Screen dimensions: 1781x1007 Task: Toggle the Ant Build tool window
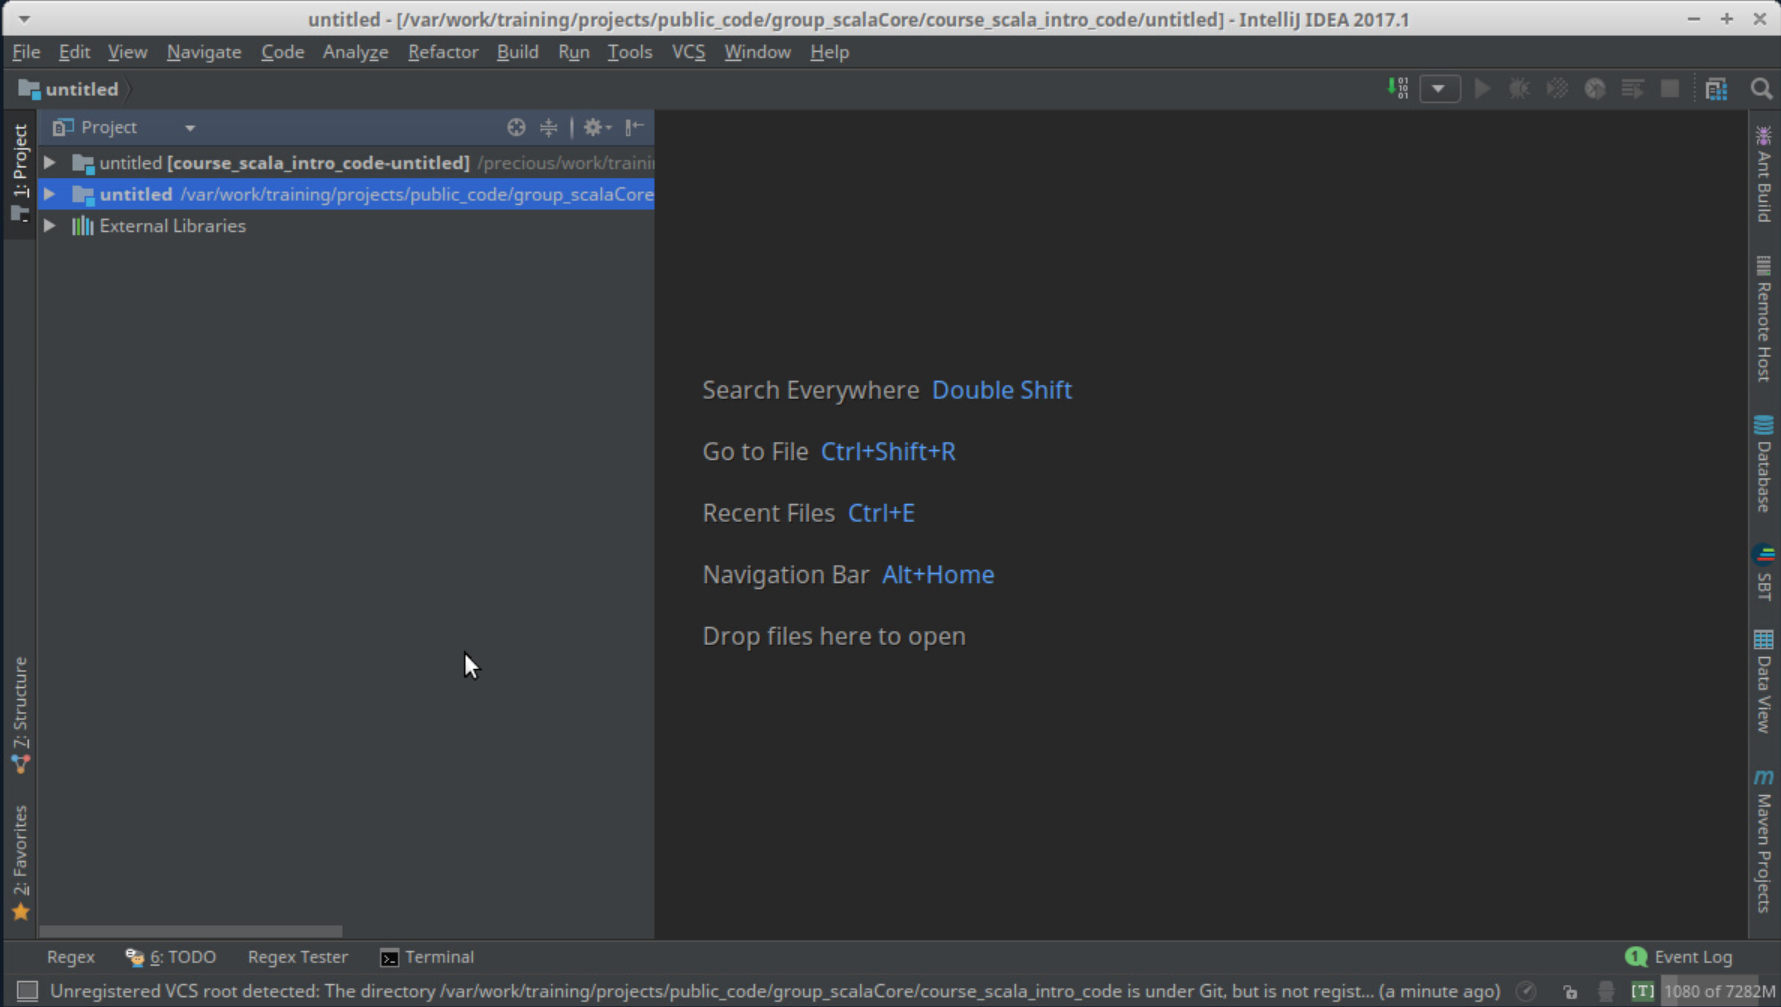coord(1763,174)
